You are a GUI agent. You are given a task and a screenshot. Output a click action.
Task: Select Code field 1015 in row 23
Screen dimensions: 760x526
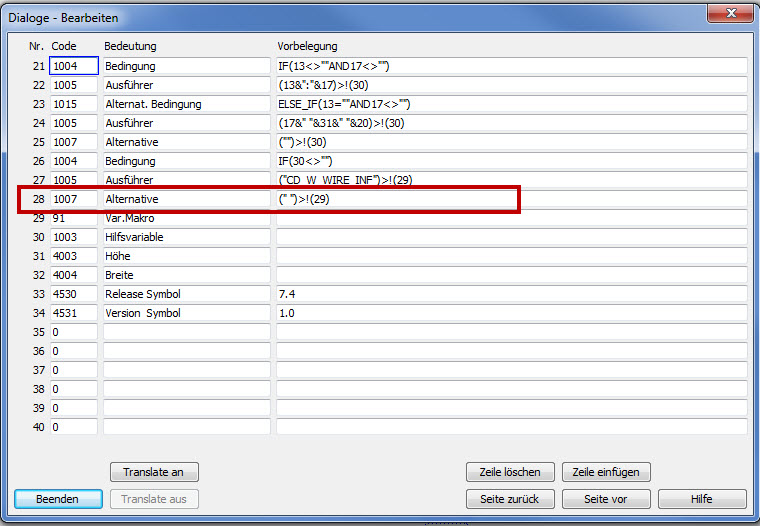point(74,104)
